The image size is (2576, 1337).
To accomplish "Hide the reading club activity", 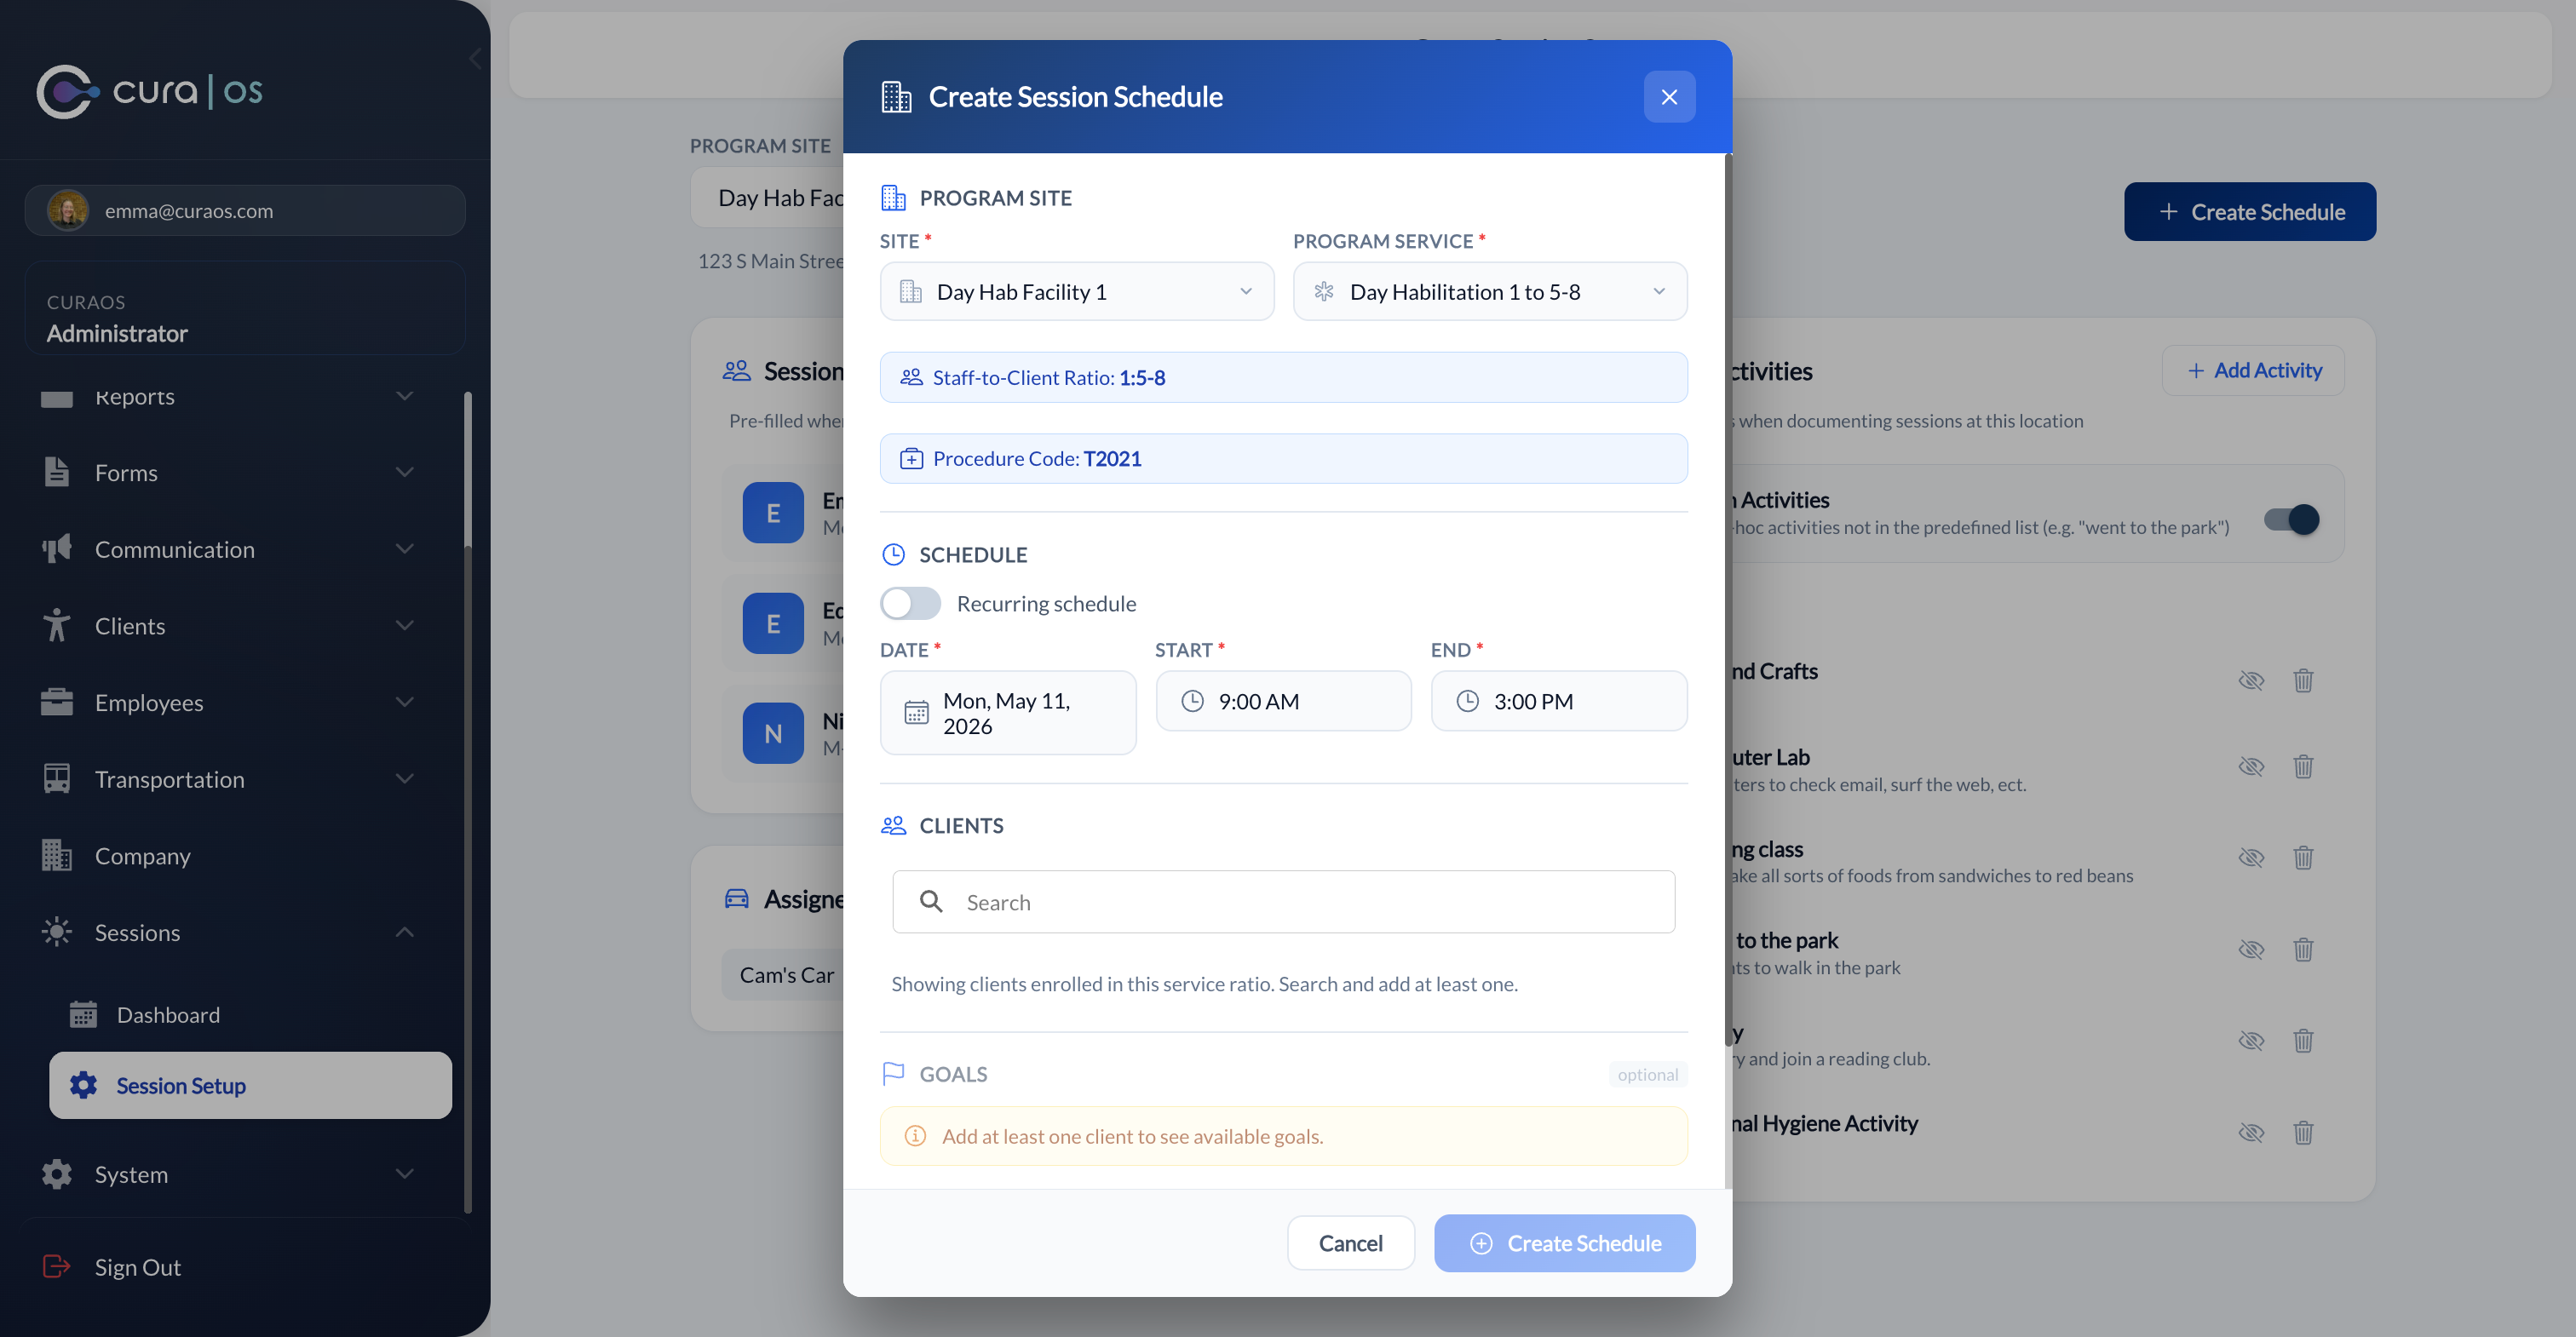I will click(2250, 1040).
